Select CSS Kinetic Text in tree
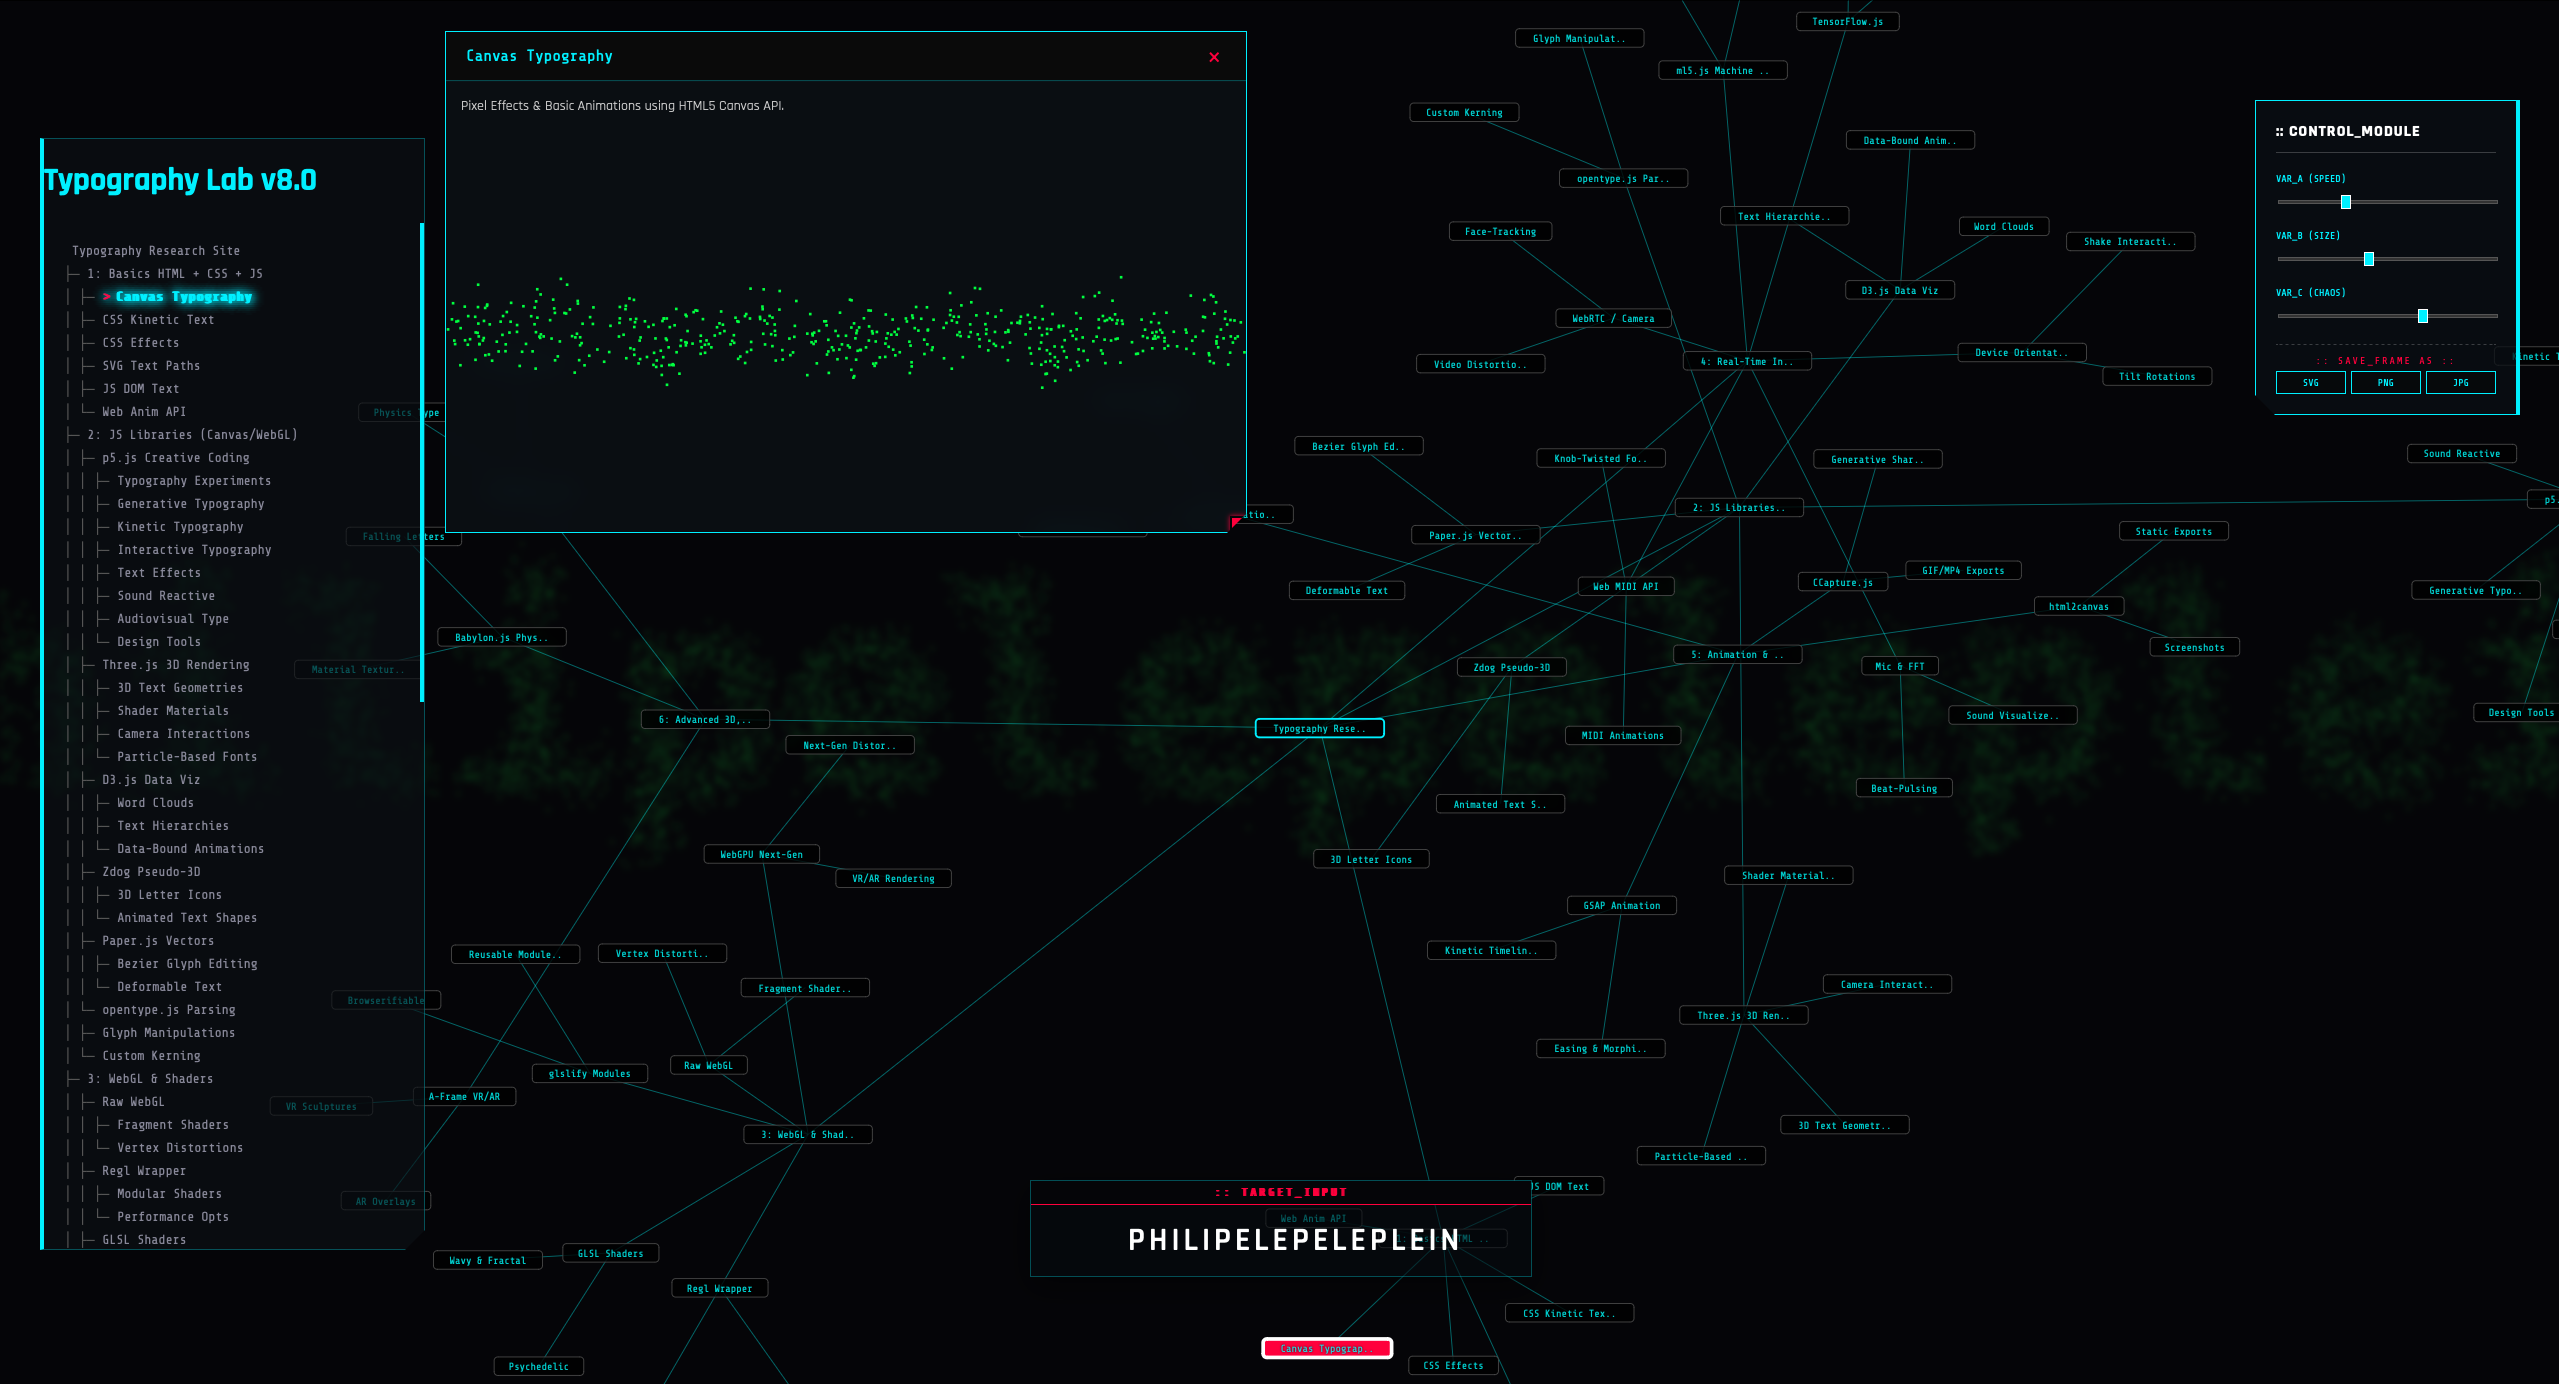Screen dimensions: 2559x1384 pos(158,320)
